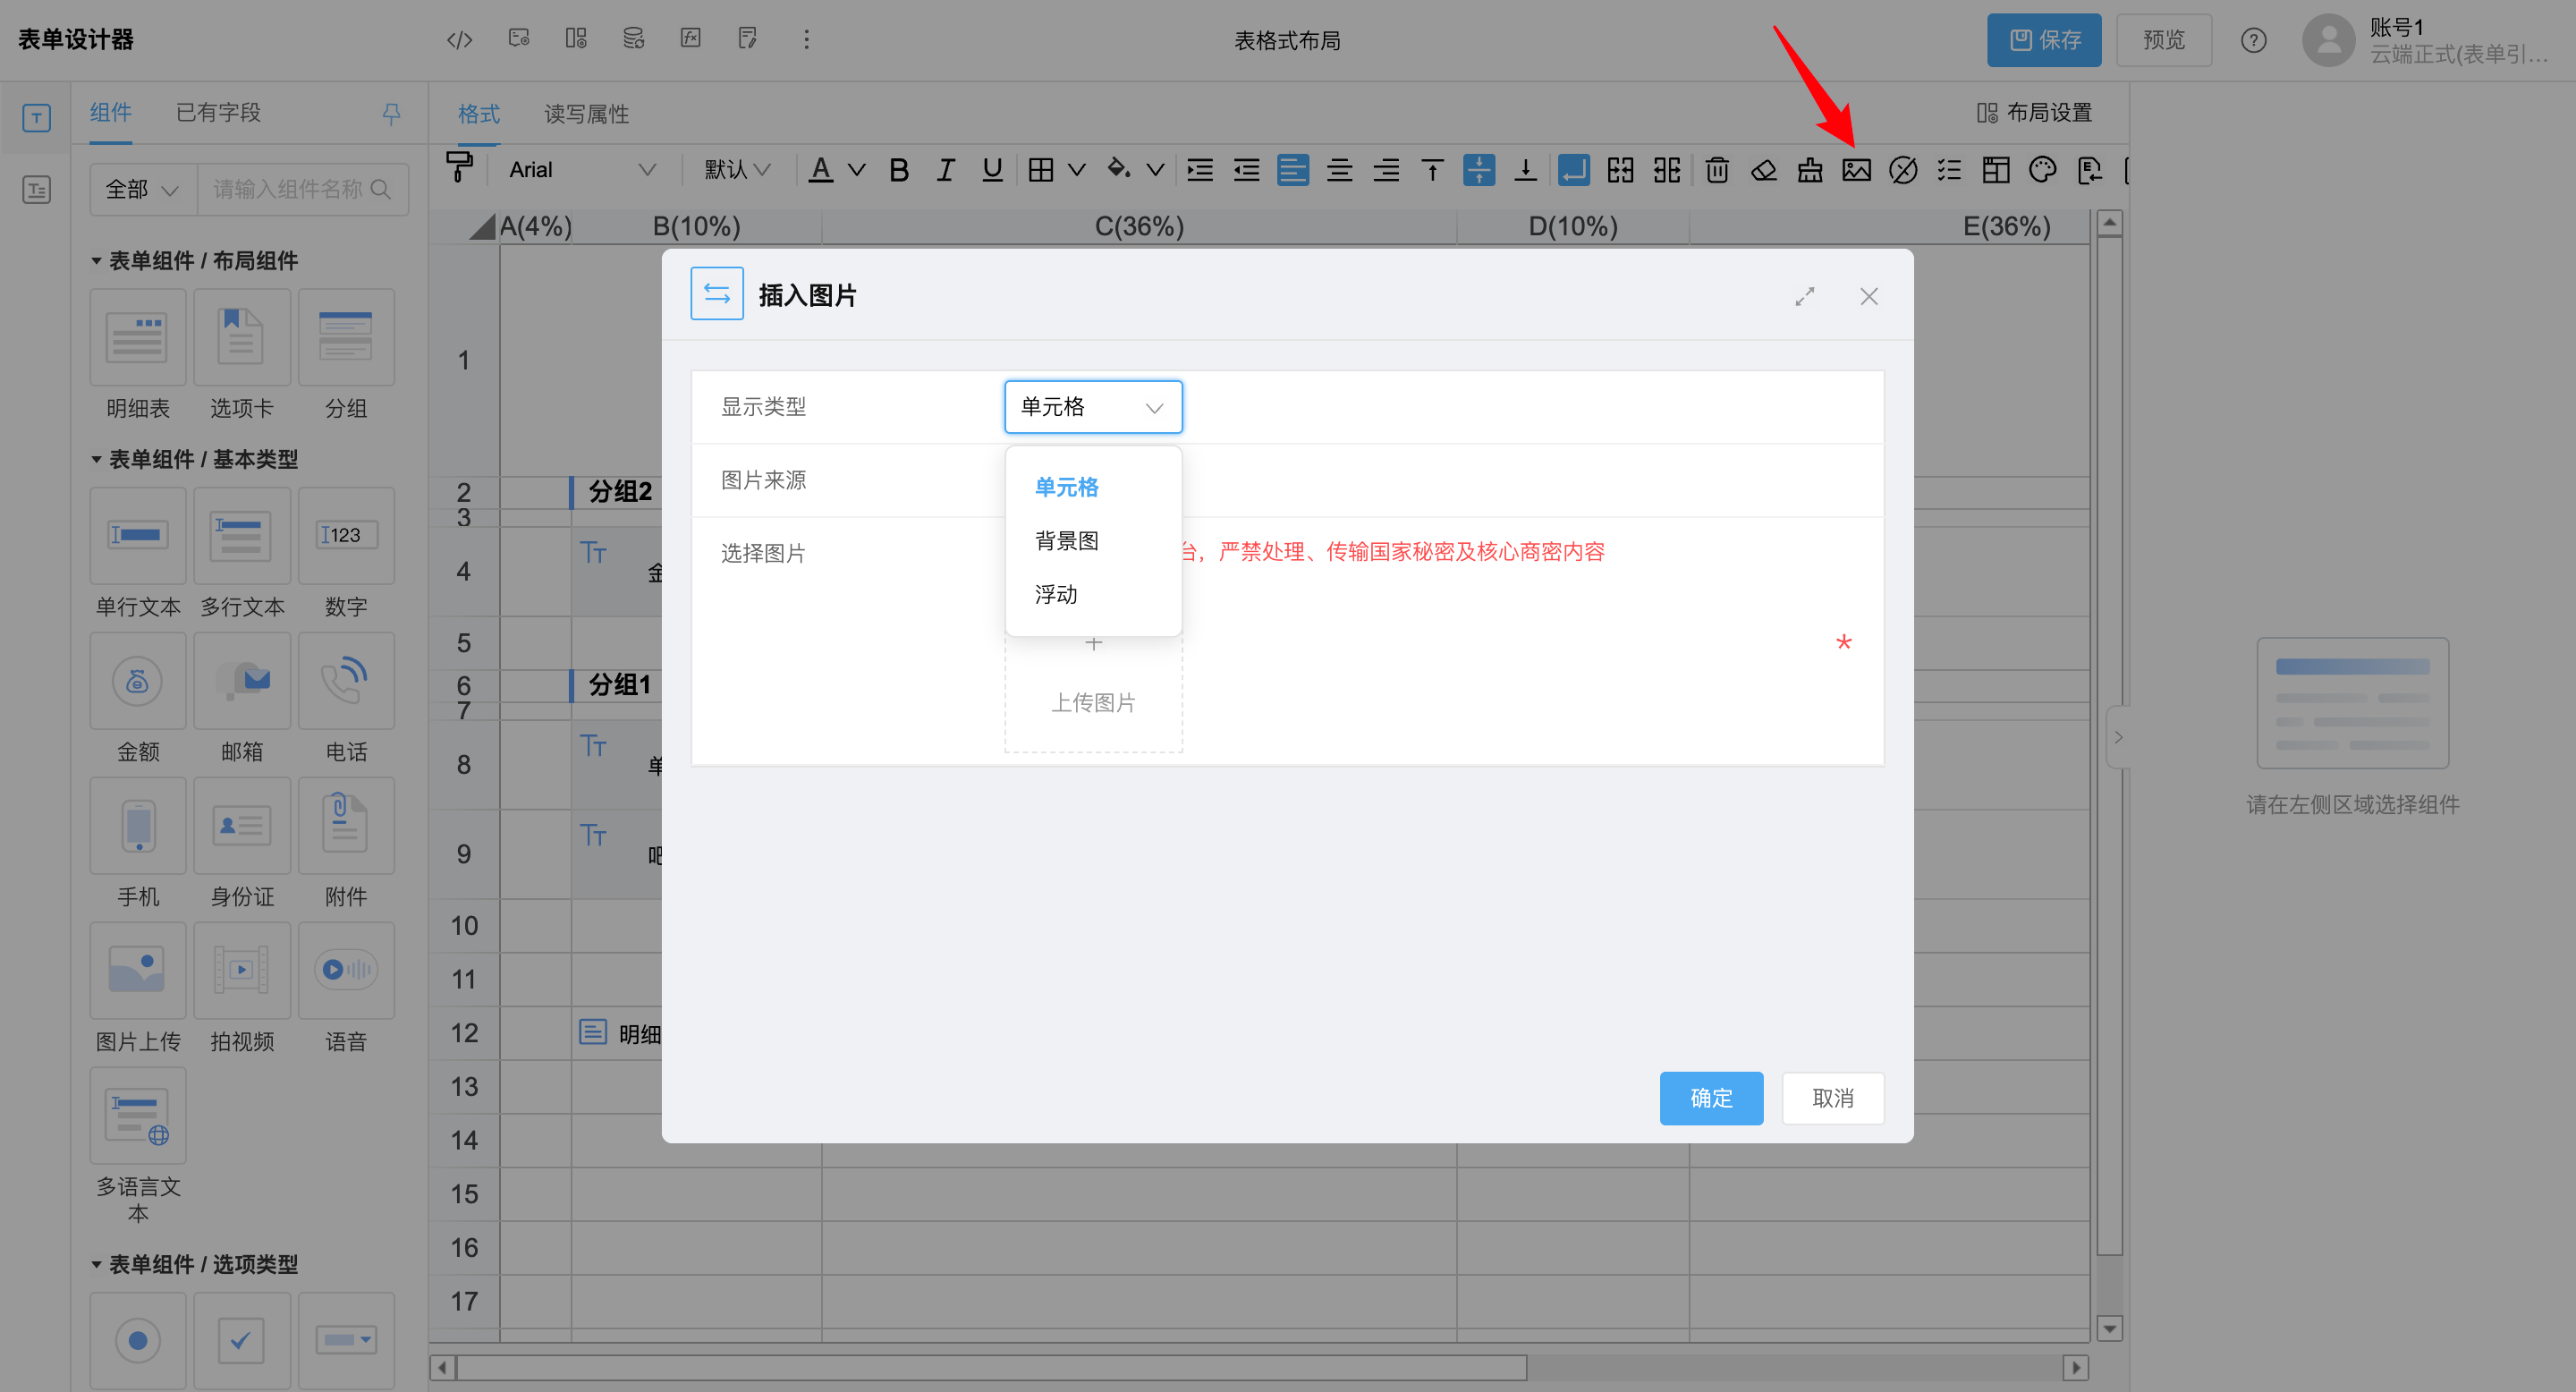Image resolution: width=2576 pixels, height=1392 pixels.
Task: Expand borders dropdown arrow
Action: click(x=1077, y=170)
